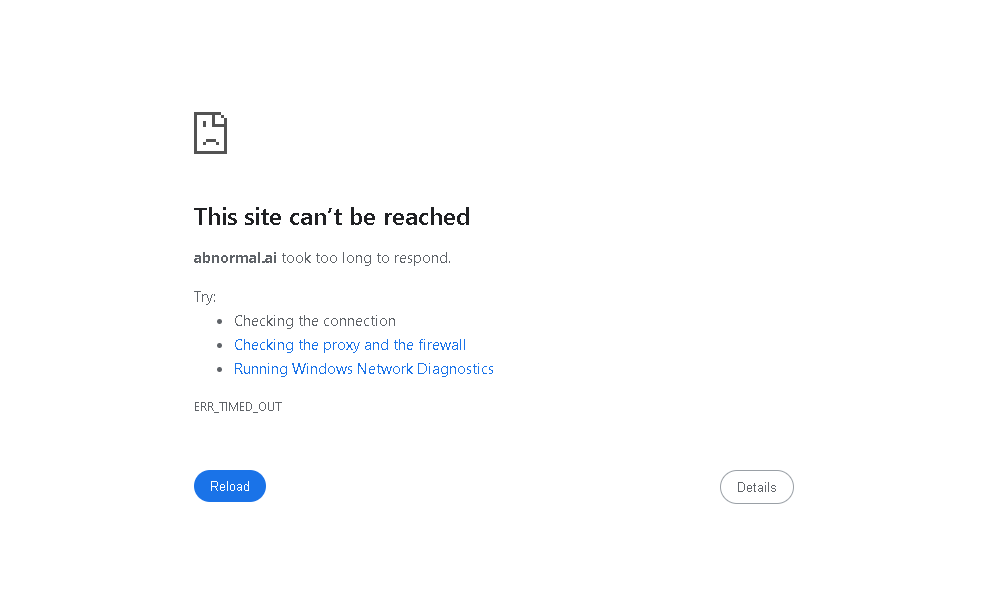Viewport: 987px width, 589px height.
Task: Launch Running Windows Network Diagnostics link
Action: pos(363,369)
